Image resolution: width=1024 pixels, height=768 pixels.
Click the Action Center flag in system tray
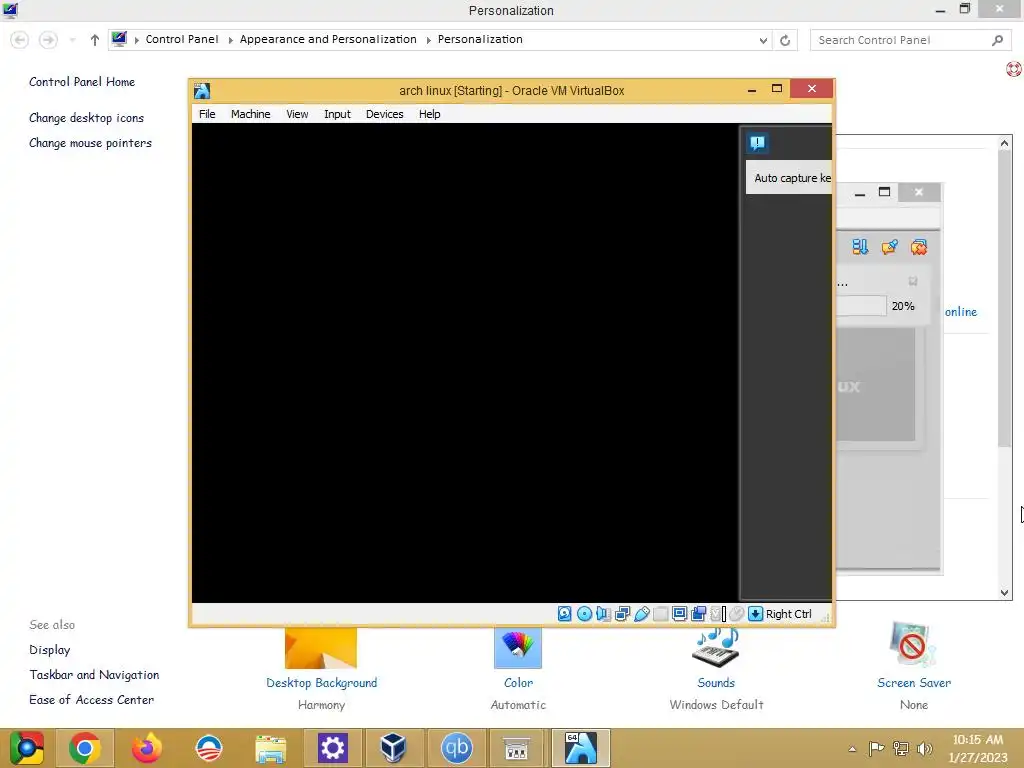(x=876, y=748)
